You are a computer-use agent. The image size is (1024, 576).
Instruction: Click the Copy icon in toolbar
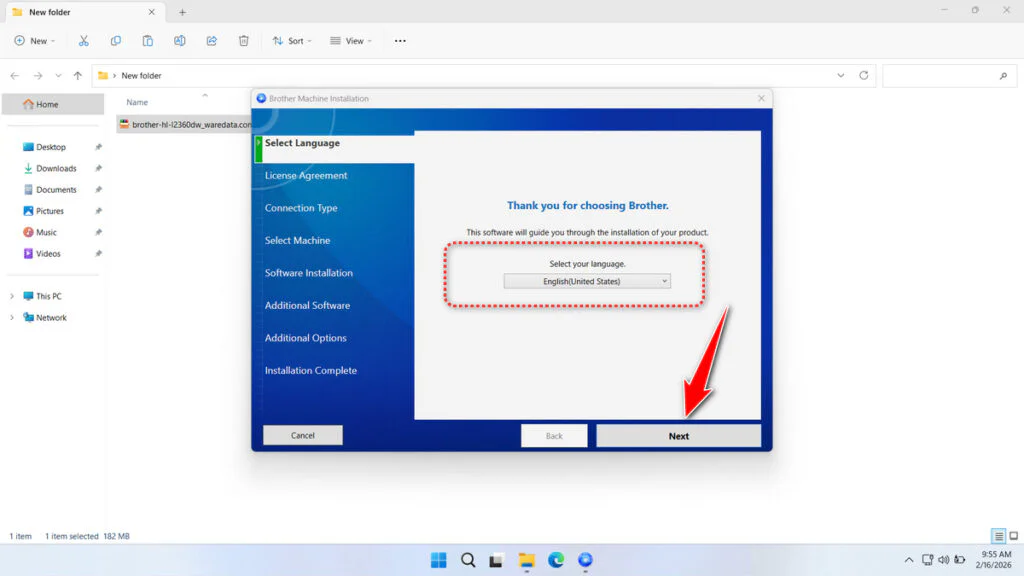click(x=116, y=41)
